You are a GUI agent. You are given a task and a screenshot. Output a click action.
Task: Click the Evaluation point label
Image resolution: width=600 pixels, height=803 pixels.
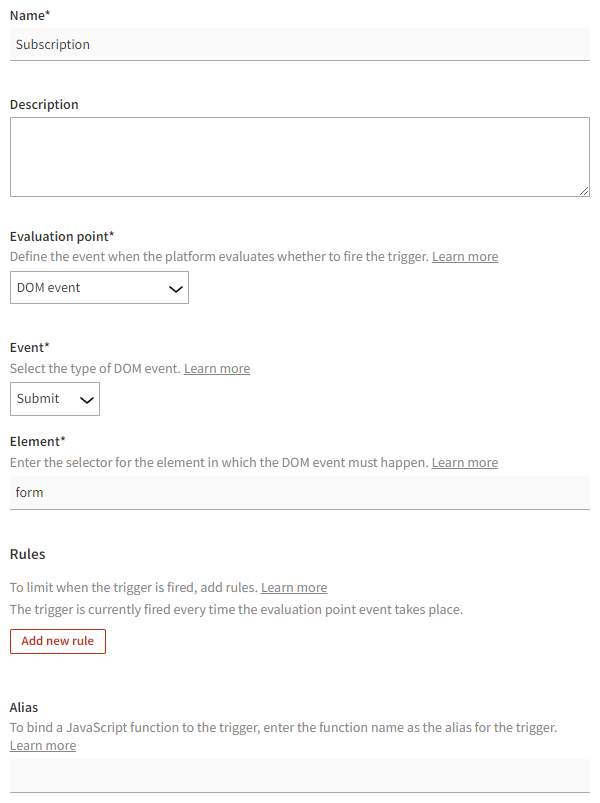[x=58, y=236]
